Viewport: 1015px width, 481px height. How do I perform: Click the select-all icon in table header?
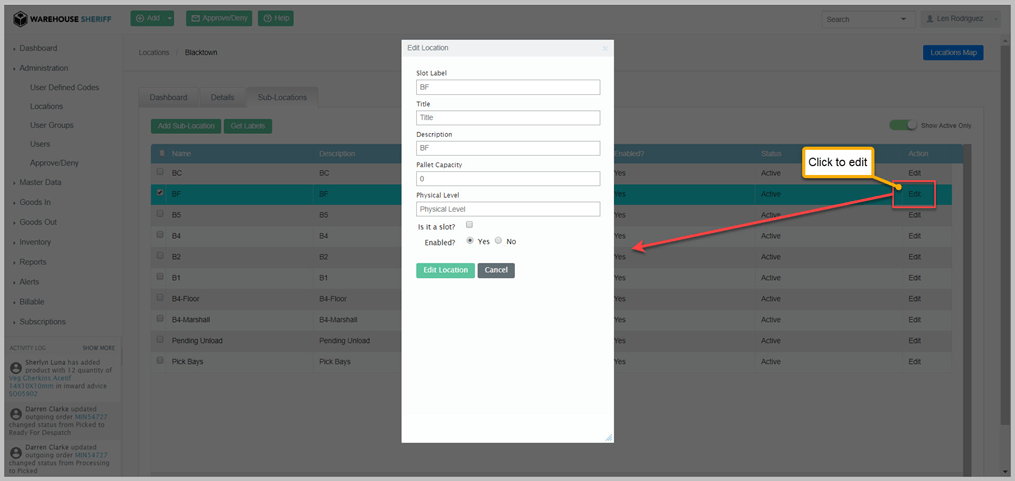162,154
